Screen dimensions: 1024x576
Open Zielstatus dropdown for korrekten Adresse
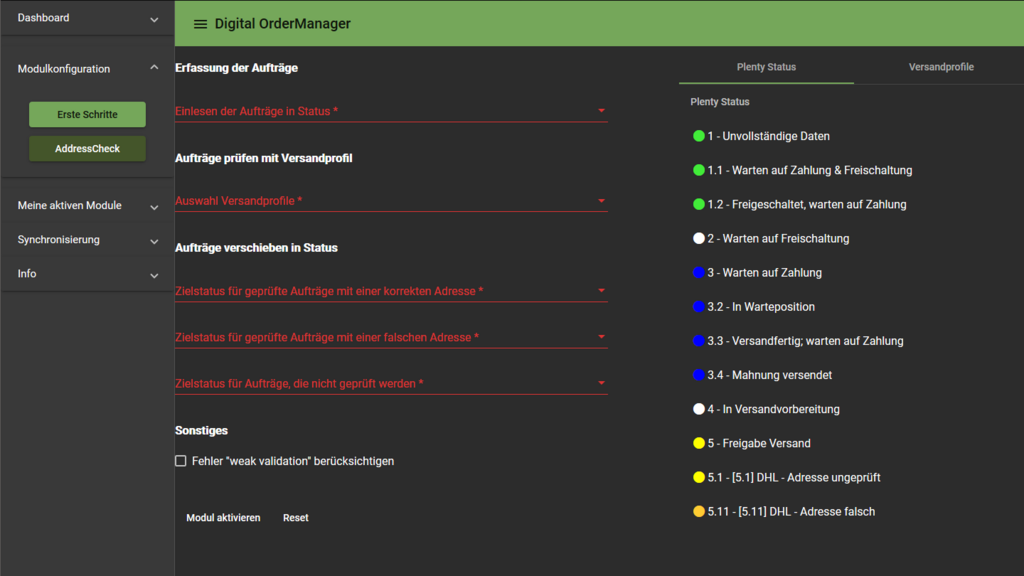(390, 291)
